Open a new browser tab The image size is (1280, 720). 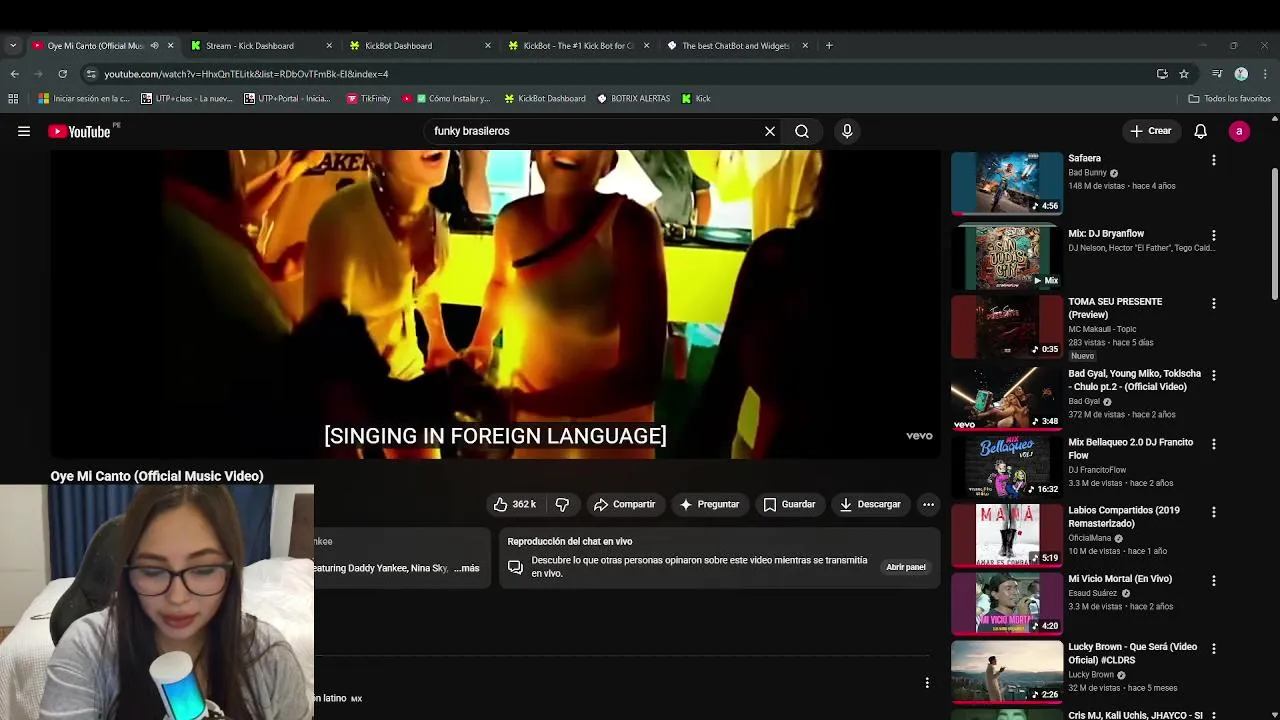[829, 45]
